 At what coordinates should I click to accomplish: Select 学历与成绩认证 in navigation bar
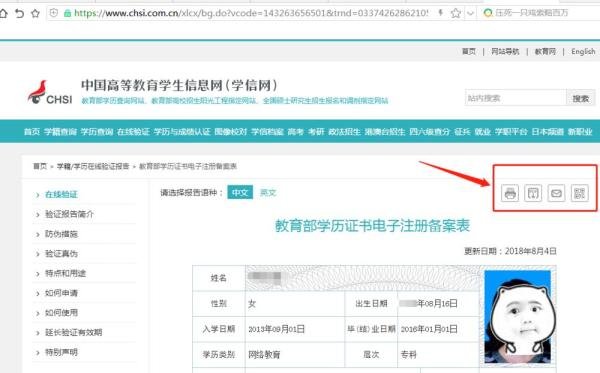(x=182, y=132)
